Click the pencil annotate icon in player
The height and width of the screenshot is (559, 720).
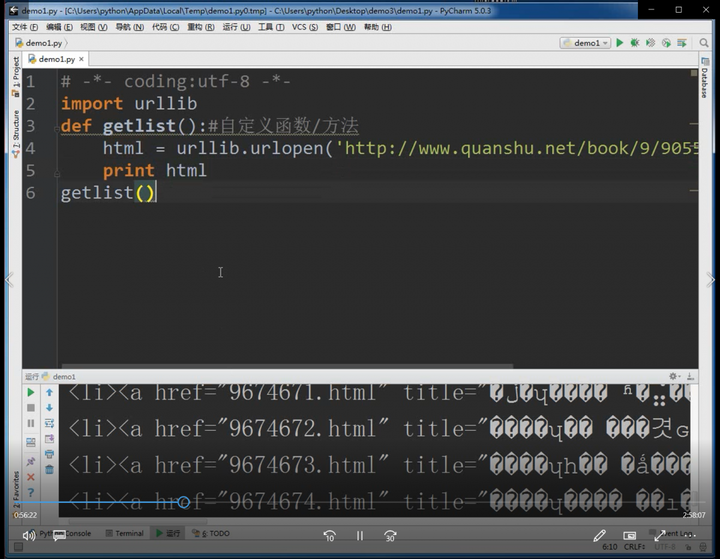point(599,536)
